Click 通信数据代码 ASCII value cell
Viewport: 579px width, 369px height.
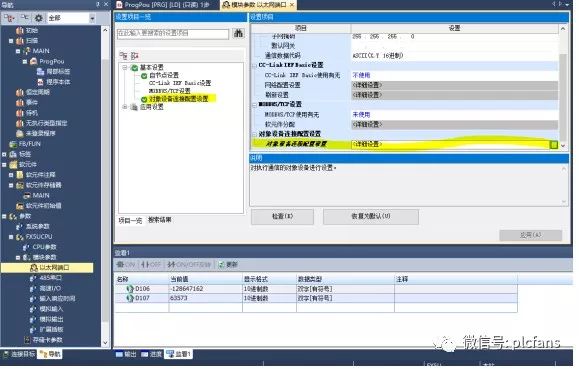(454, 56)
